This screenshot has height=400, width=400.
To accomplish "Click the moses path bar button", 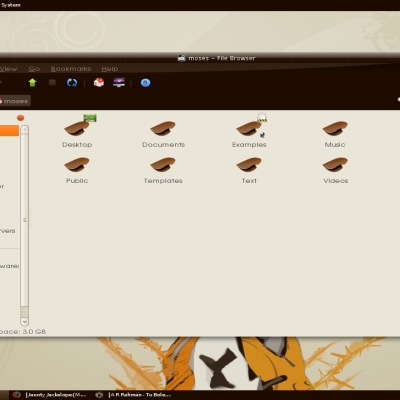I will click(15, 101).
